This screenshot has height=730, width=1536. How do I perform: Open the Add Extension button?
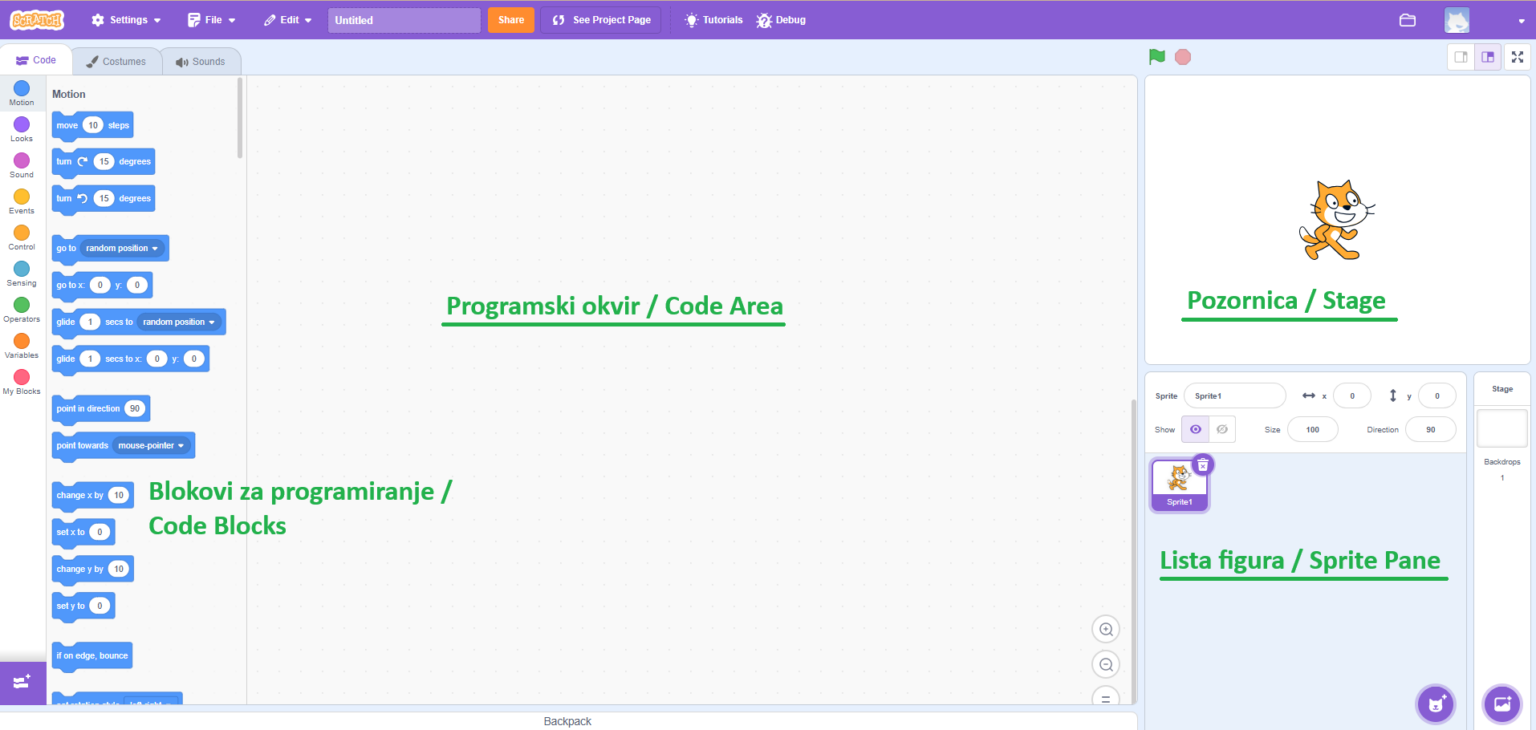(x=22, y=683)
